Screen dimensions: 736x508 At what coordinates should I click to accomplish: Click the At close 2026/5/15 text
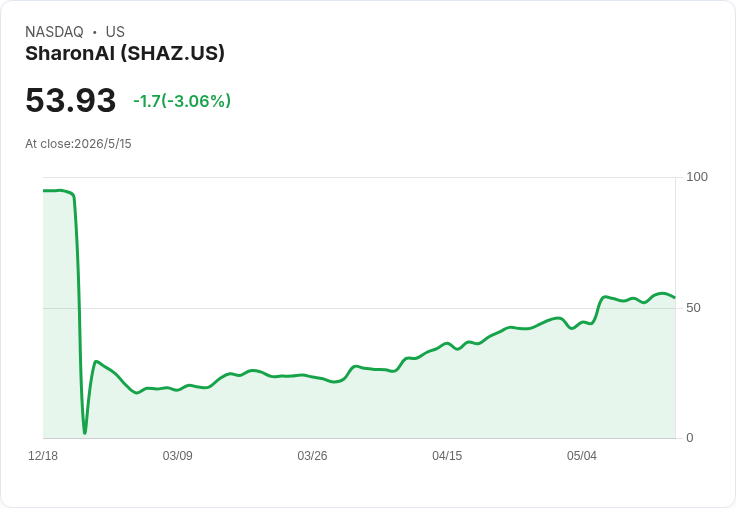(78, 144)
